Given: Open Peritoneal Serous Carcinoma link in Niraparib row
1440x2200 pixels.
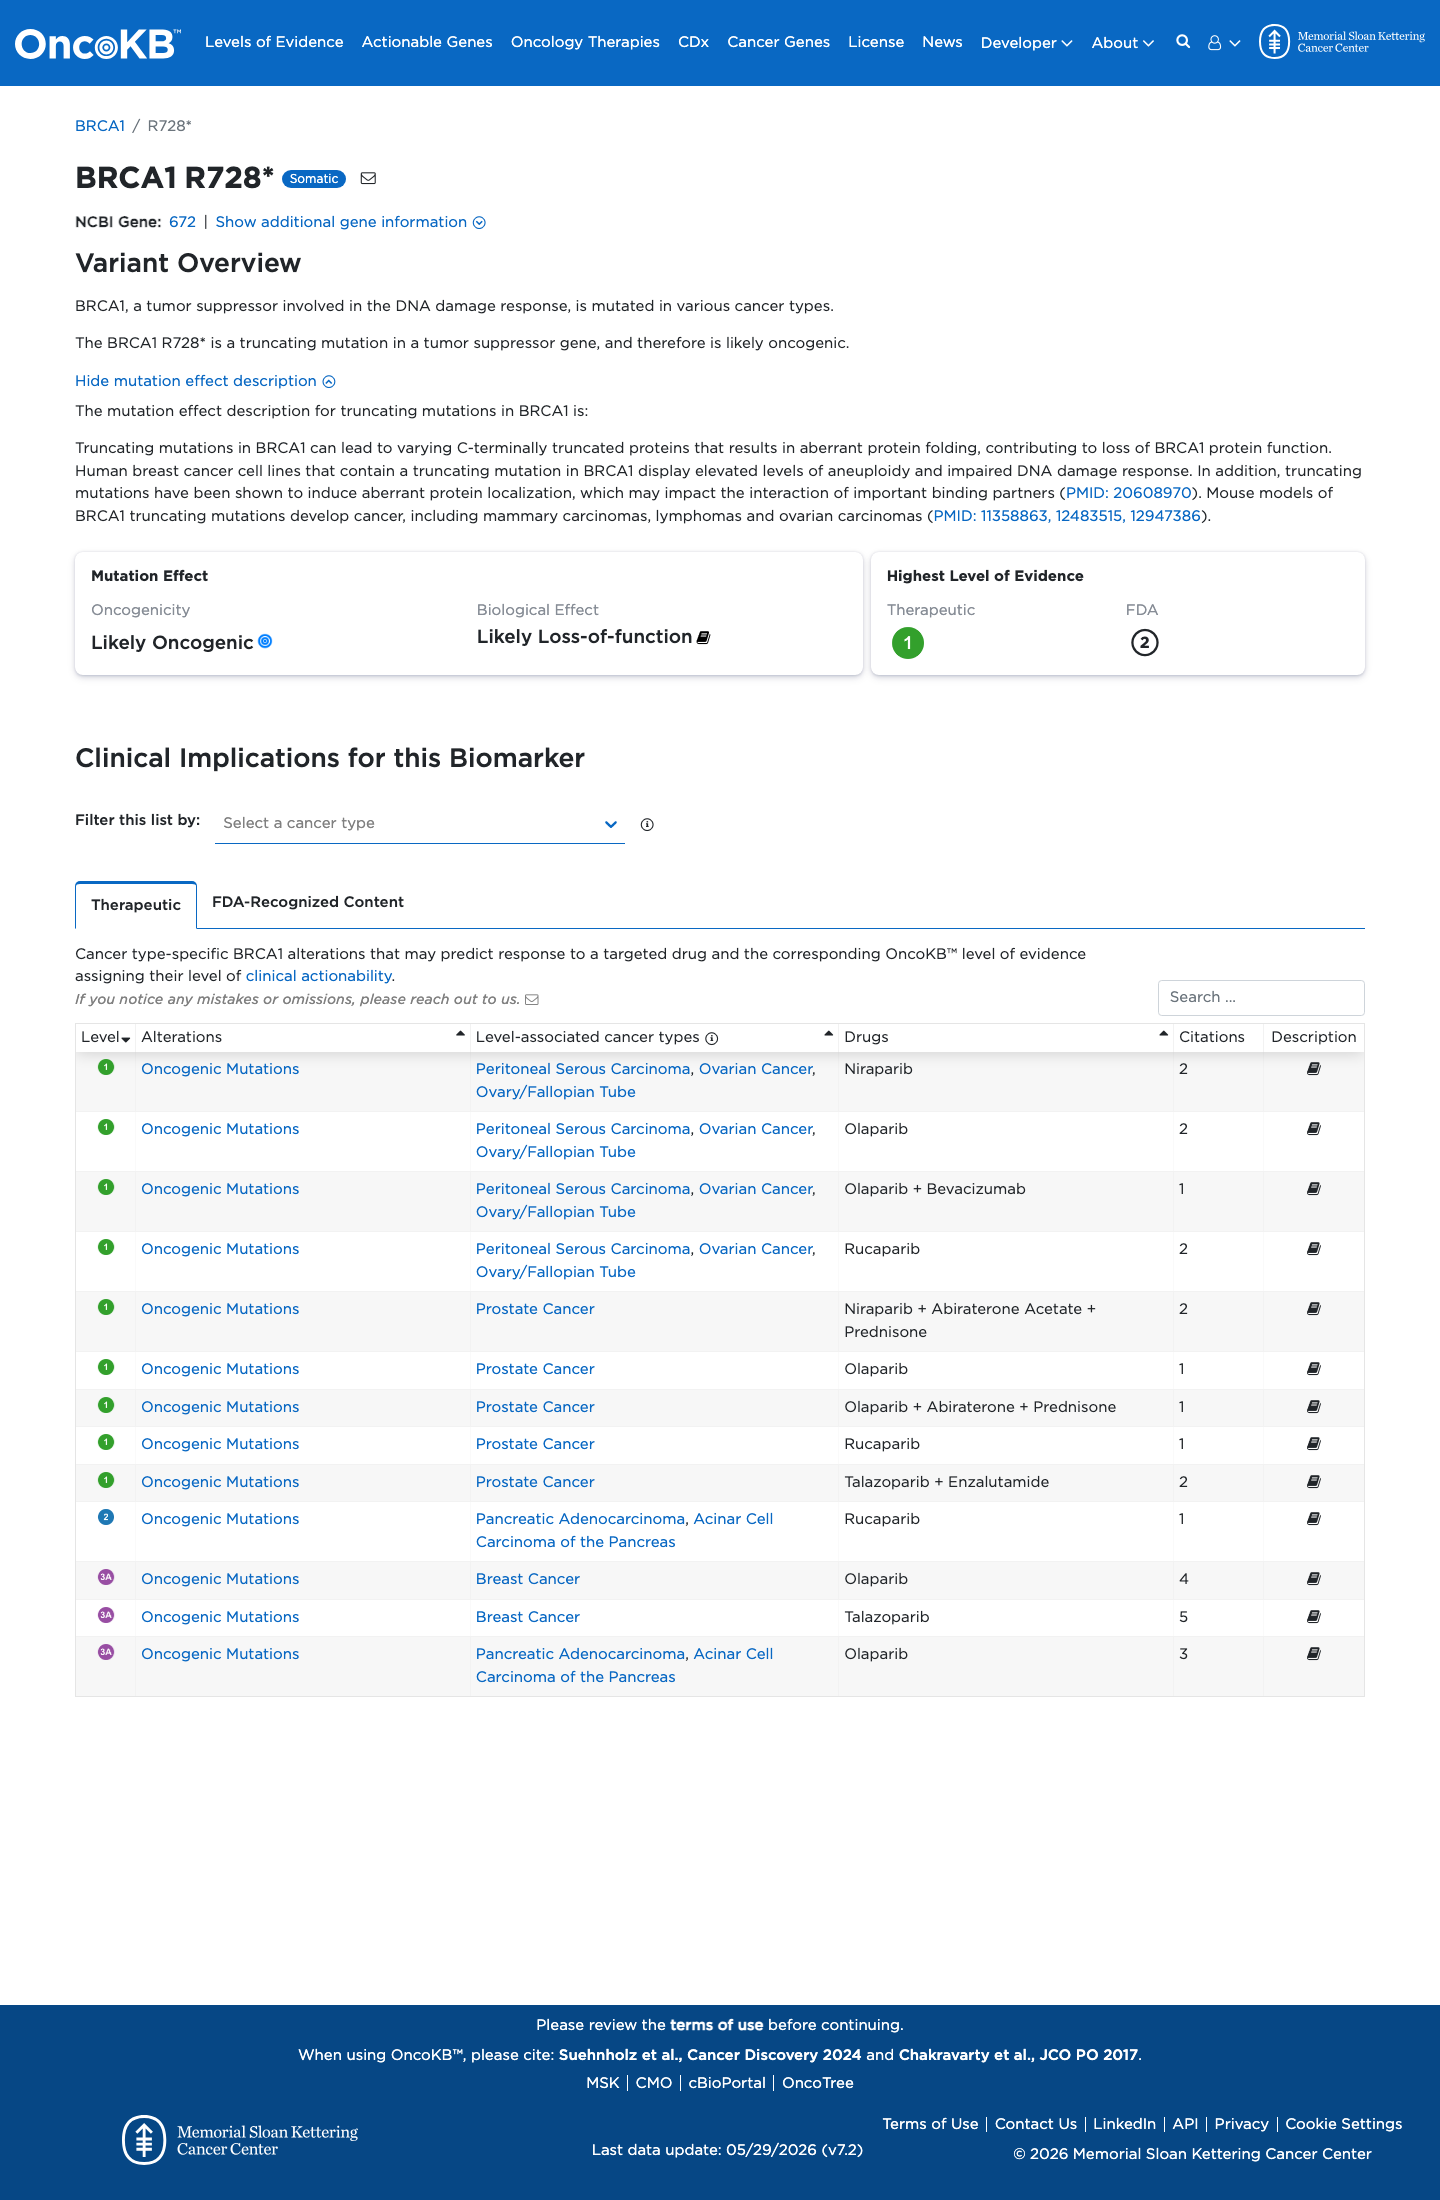Looking at the screenshot, I should (x=583, y=1069).
